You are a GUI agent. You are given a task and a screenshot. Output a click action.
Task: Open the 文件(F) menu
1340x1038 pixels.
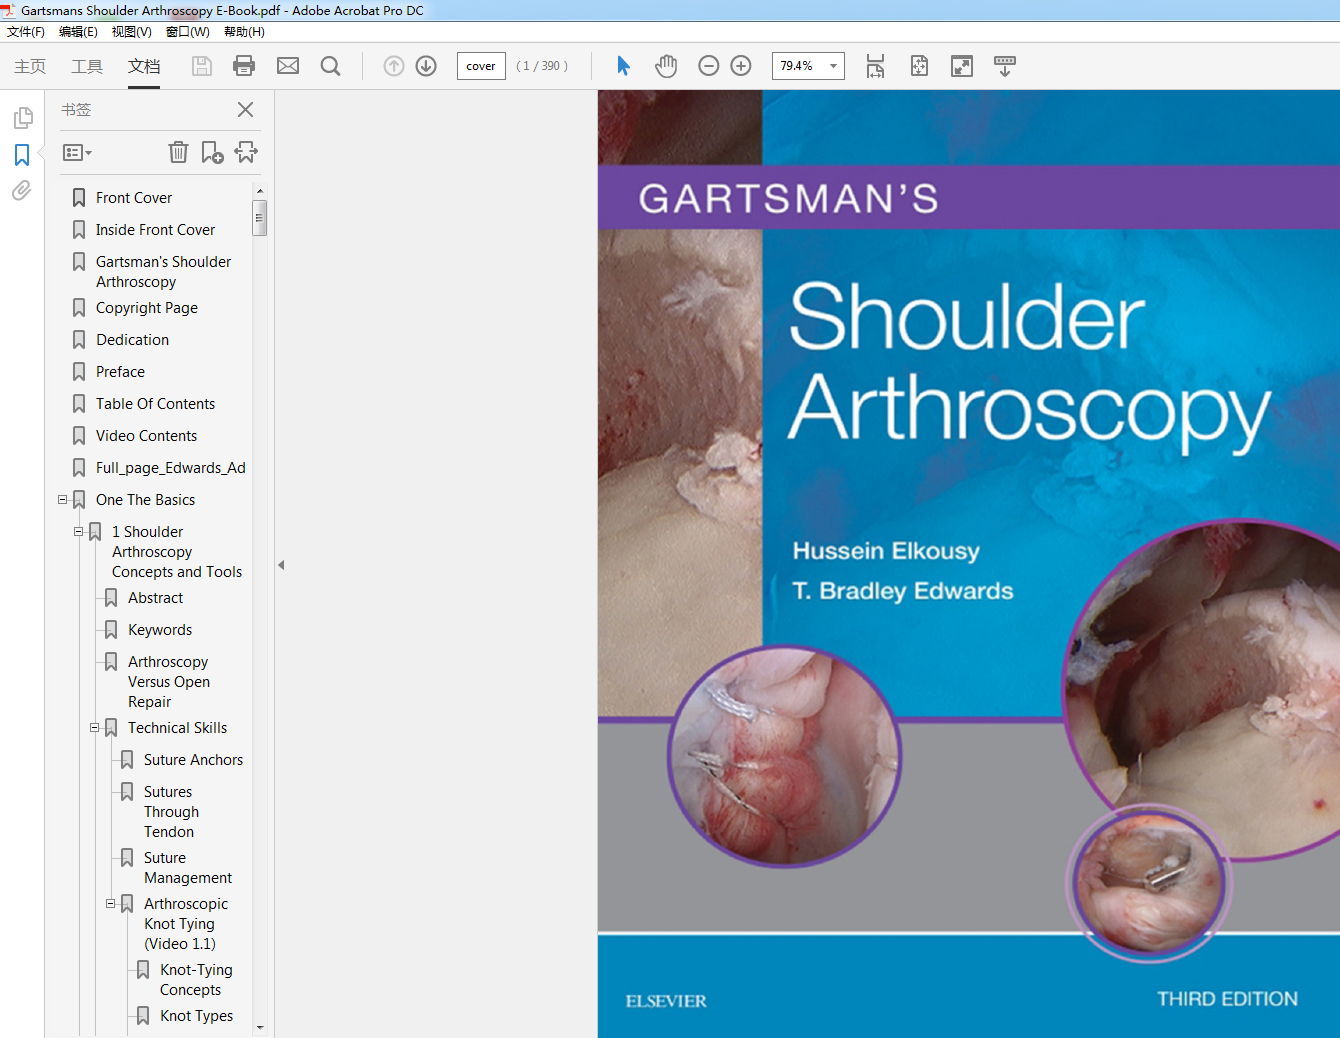(26, 32)
